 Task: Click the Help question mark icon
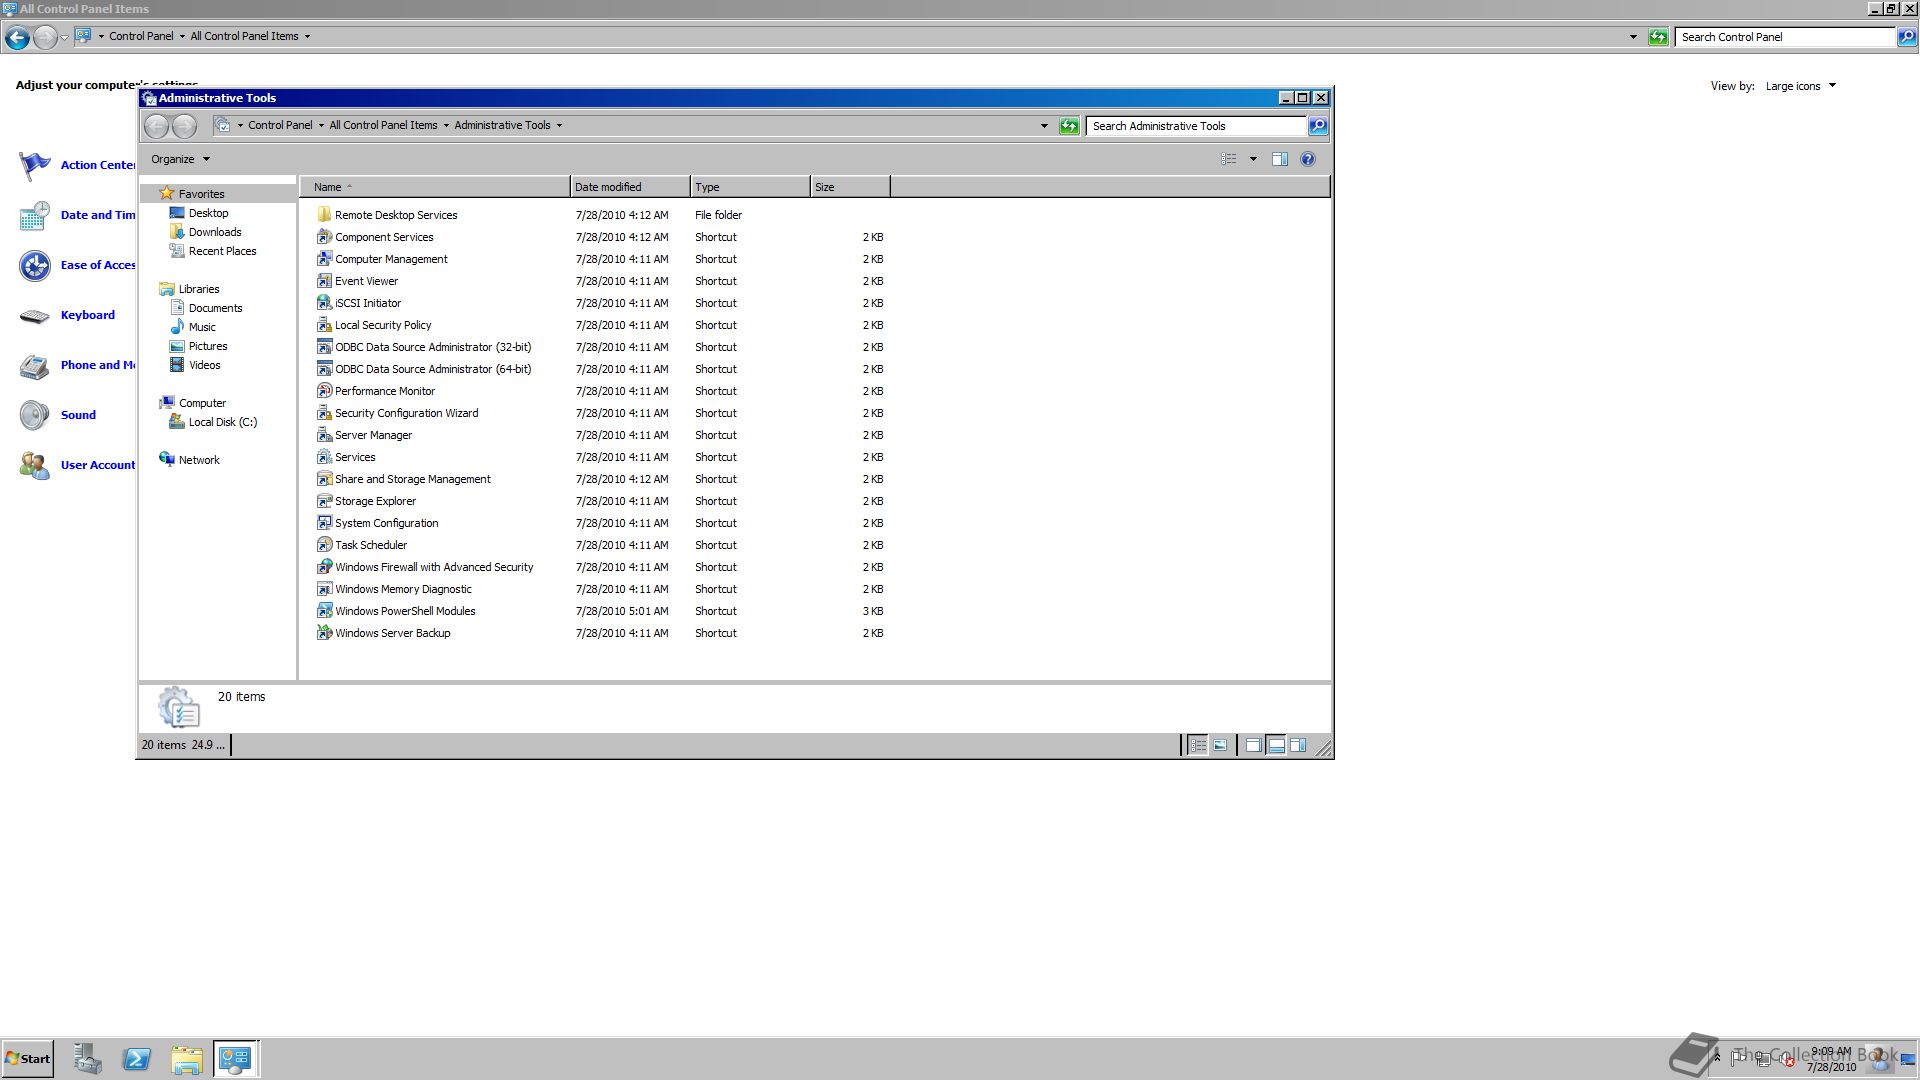point(1308,159)
